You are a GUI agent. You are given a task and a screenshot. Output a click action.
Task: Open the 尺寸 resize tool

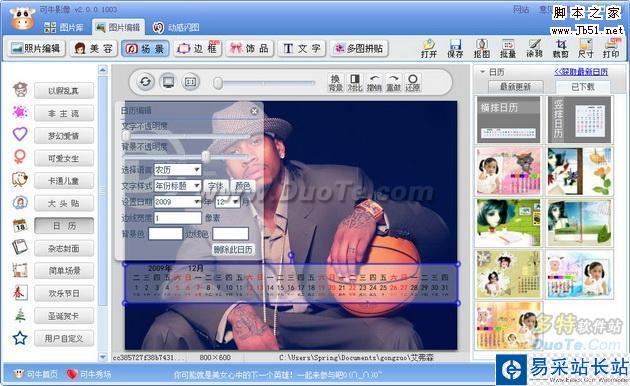(586, 48)
